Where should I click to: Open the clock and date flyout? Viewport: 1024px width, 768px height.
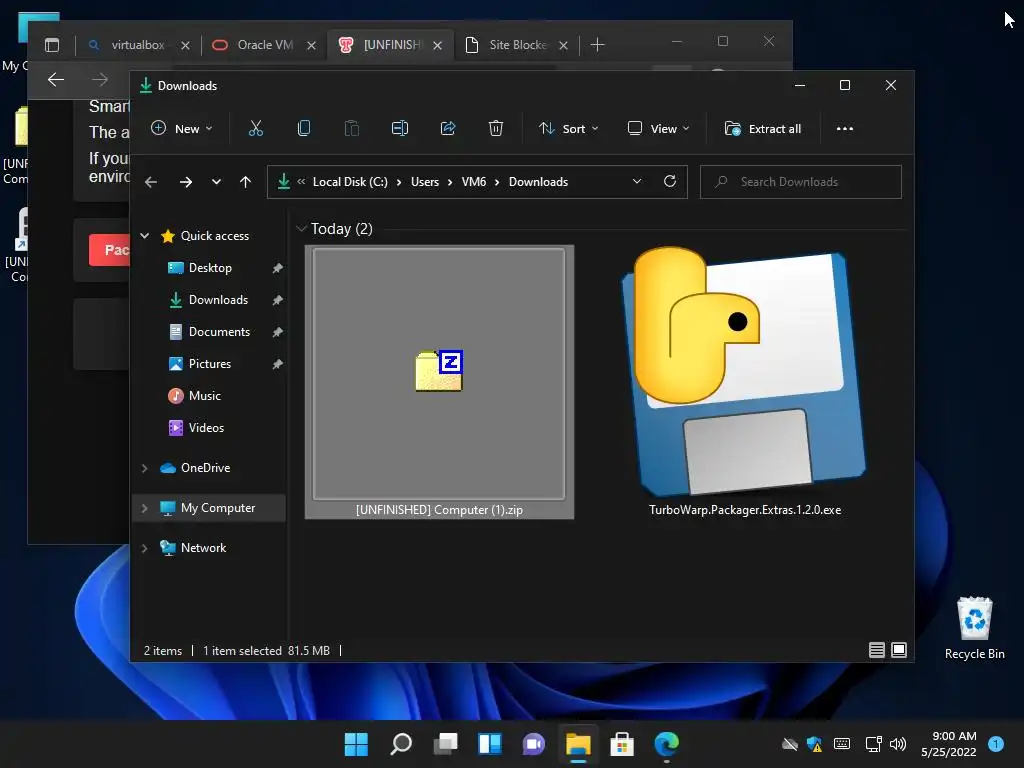click(949, 744)
